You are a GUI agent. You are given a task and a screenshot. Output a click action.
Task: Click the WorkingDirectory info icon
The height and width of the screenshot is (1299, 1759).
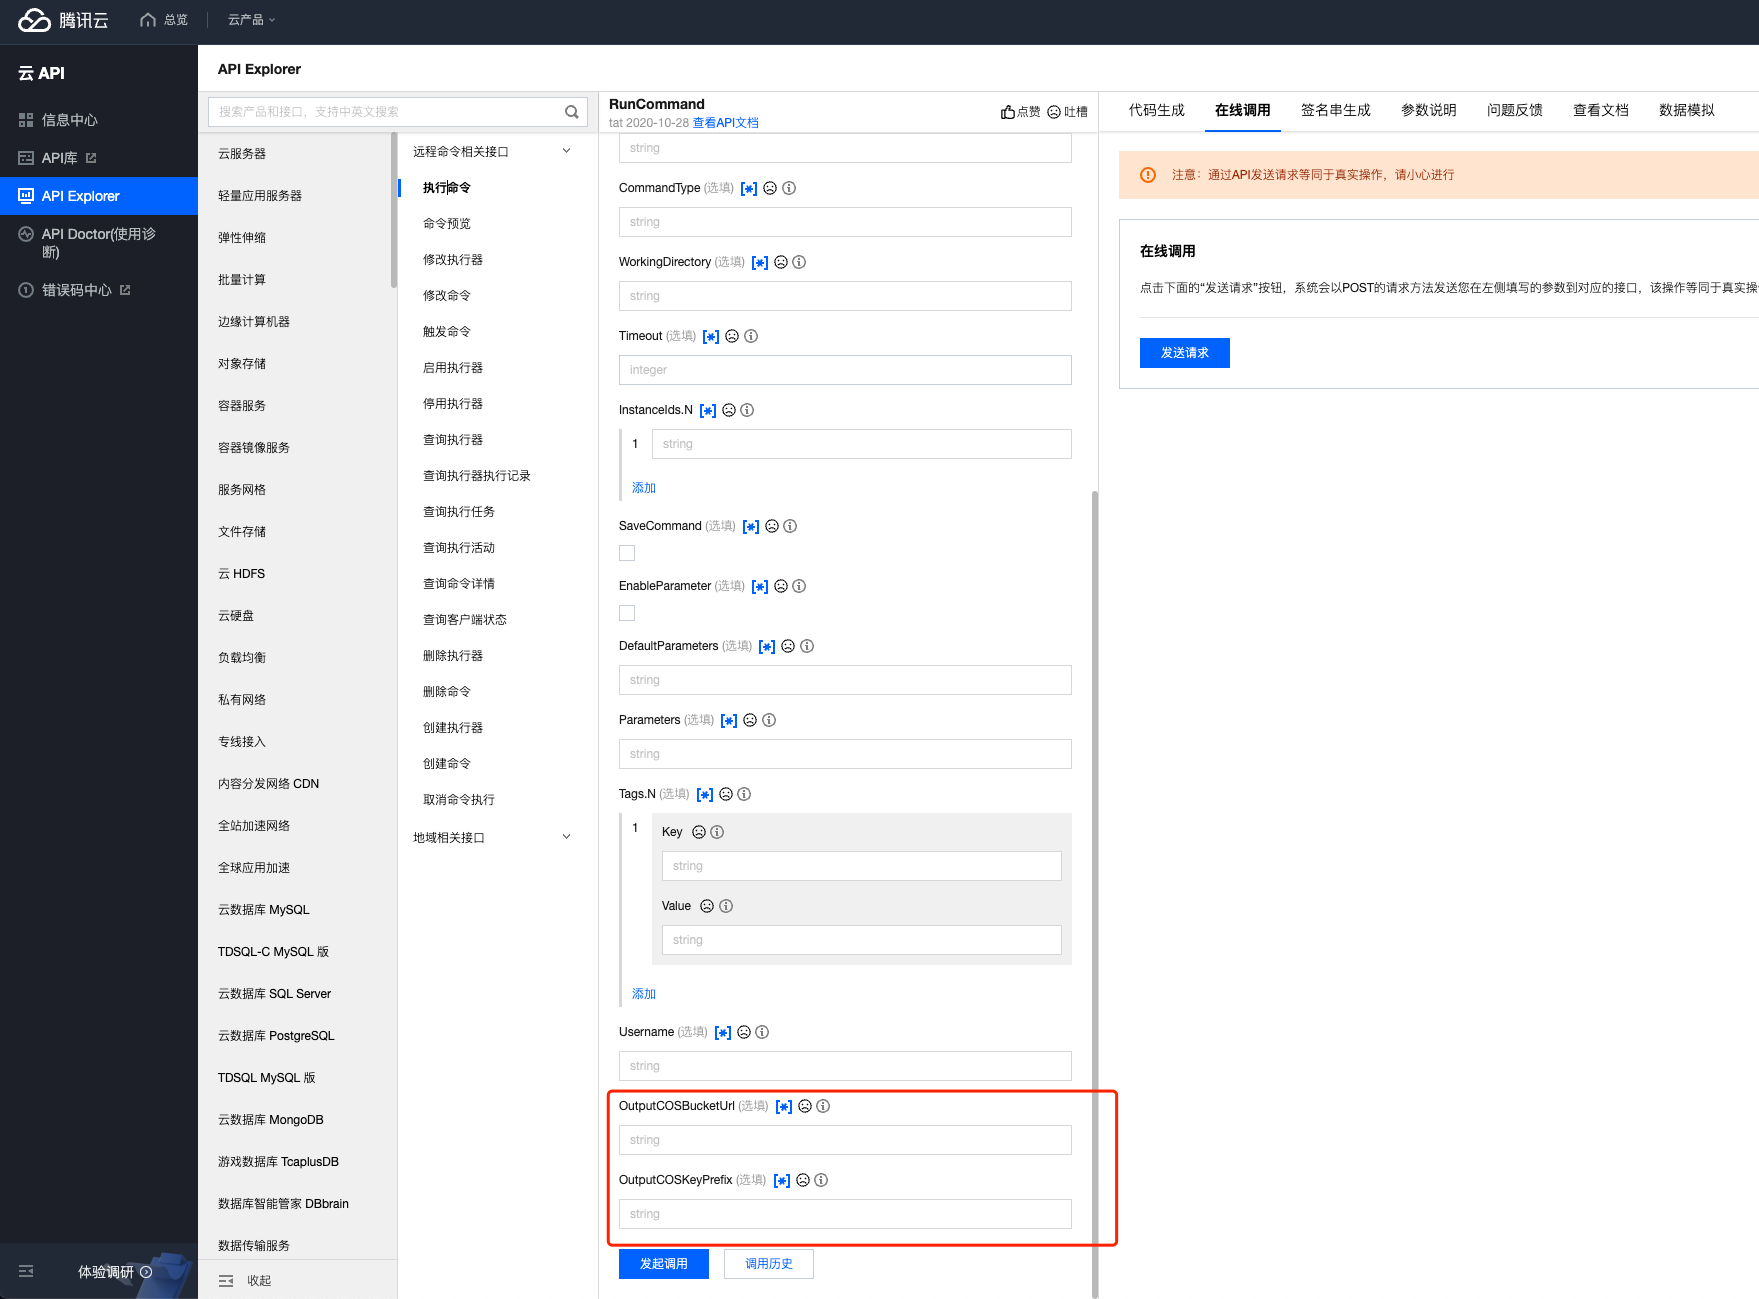click(x=799, y=262)
